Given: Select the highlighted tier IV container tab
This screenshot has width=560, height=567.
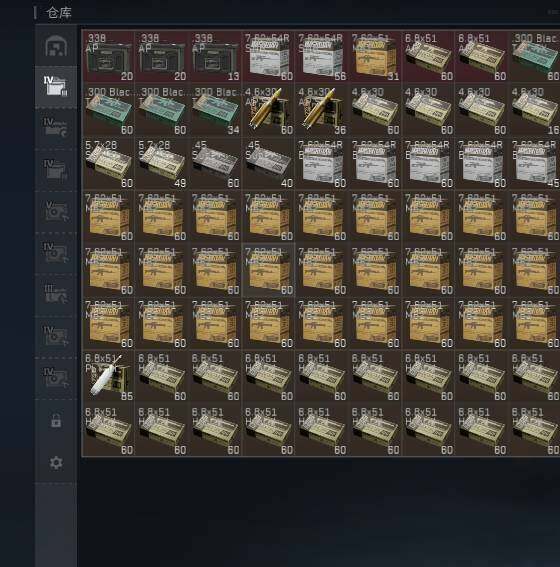Looking at the screenshot, I should [x=56, y=87].
